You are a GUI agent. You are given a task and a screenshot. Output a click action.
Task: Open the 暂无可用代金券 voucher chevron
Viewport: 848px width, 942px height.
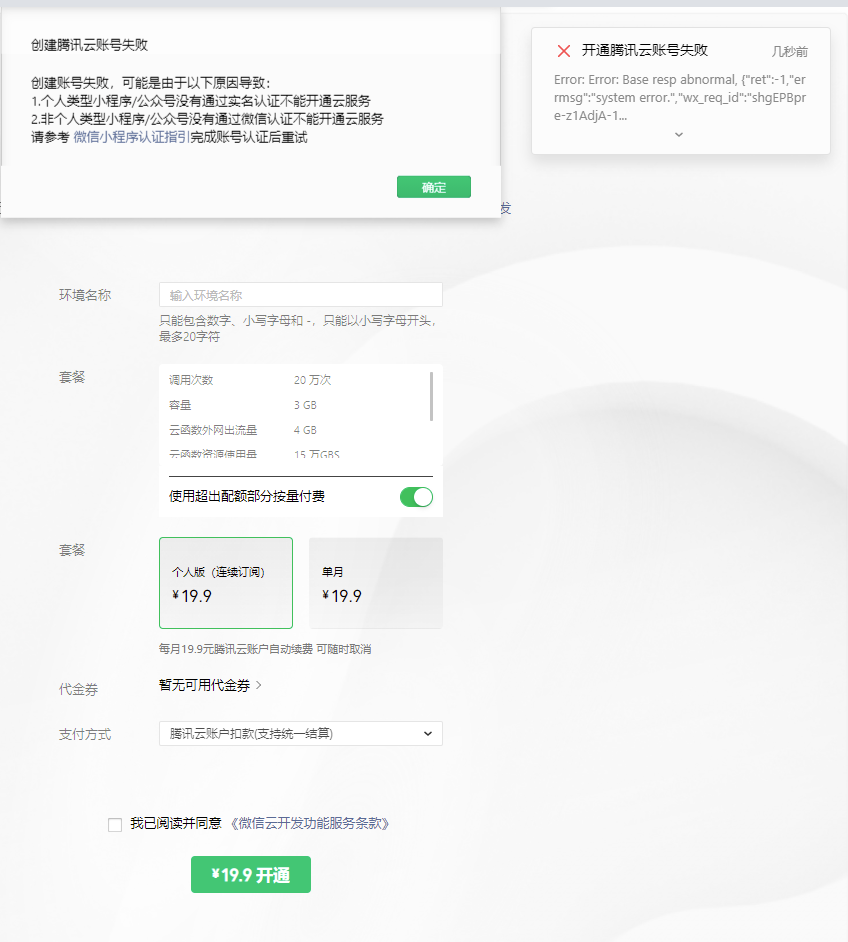[259, 685]
